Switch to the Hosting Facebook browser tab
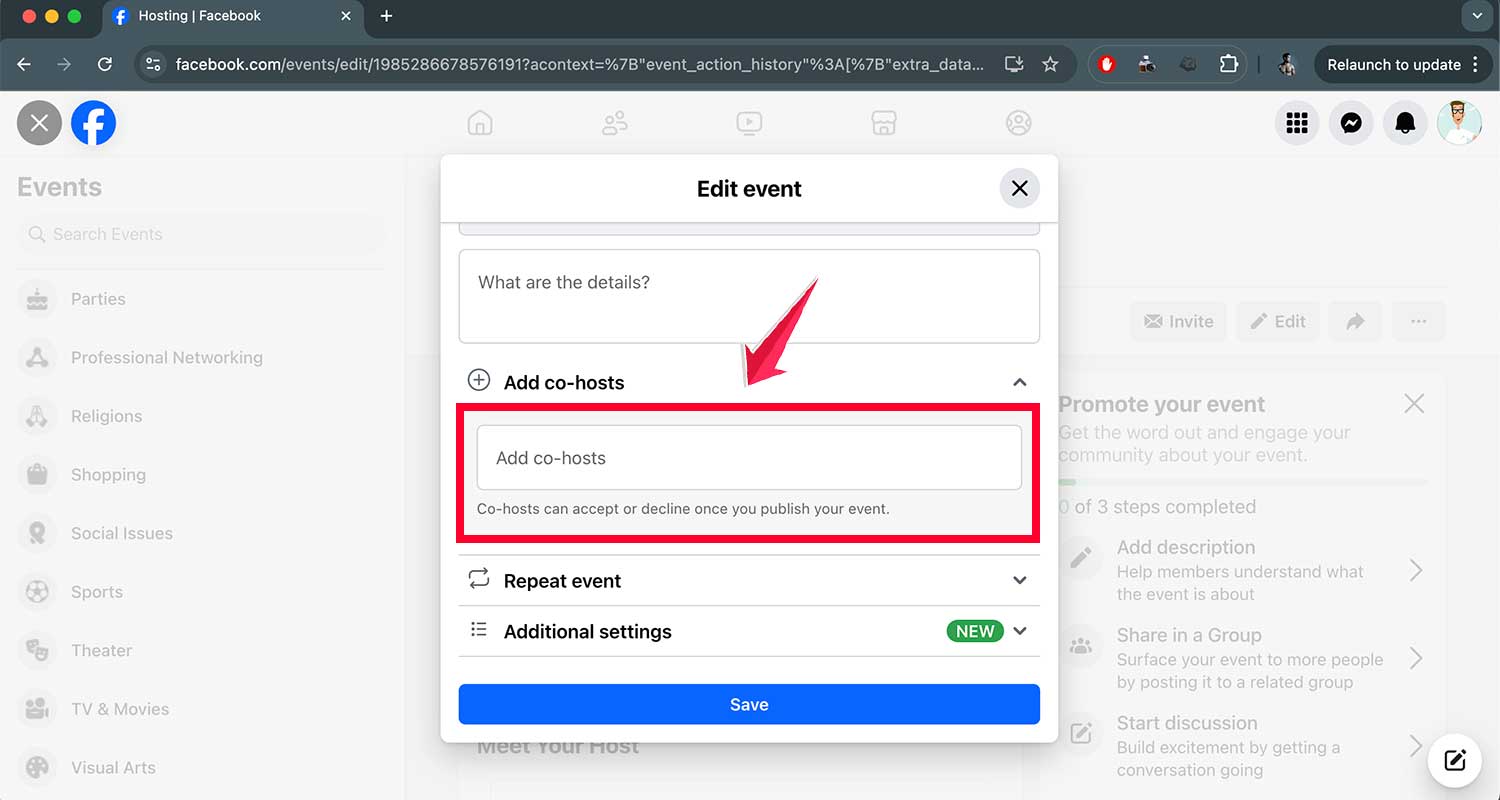The height and width of the screenshot is (800, 1500). (200, 16)
